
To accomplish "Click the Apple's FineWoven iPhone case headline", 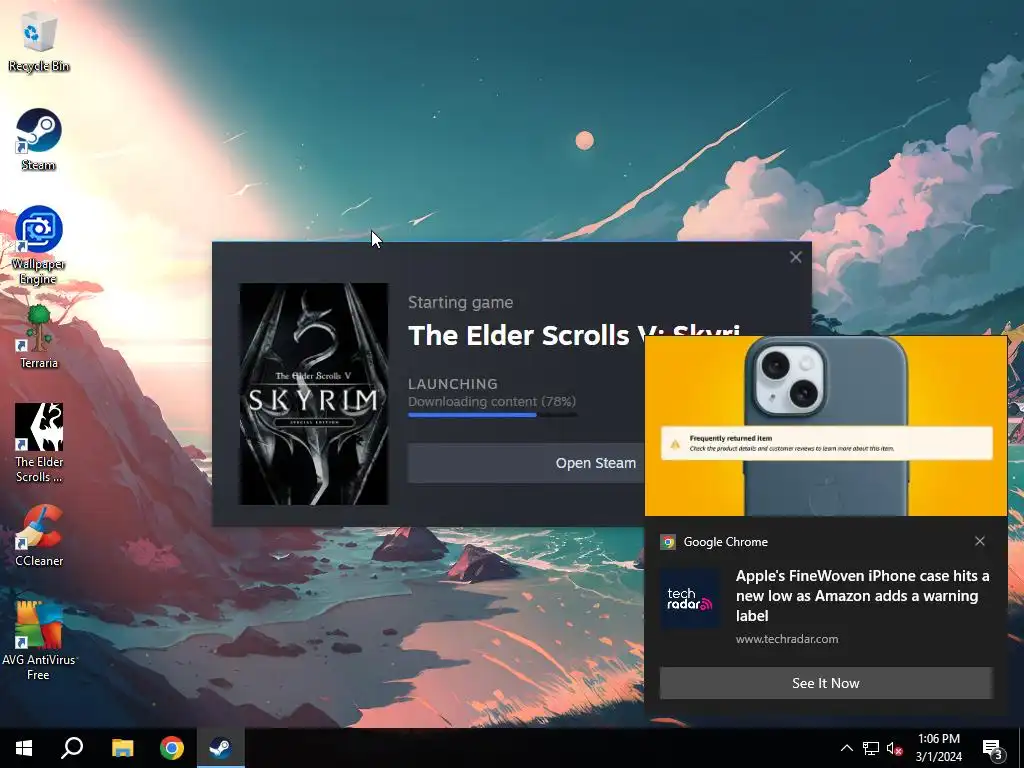I will 863,596.
